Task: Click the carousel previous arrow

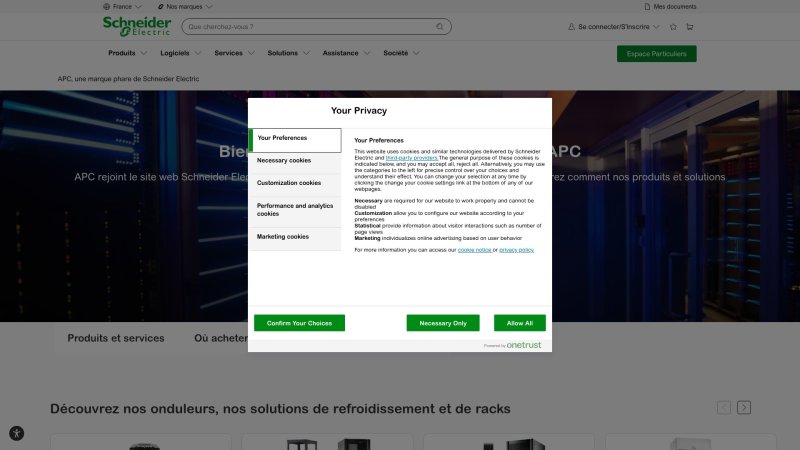Action: click(x=723, y=407)
